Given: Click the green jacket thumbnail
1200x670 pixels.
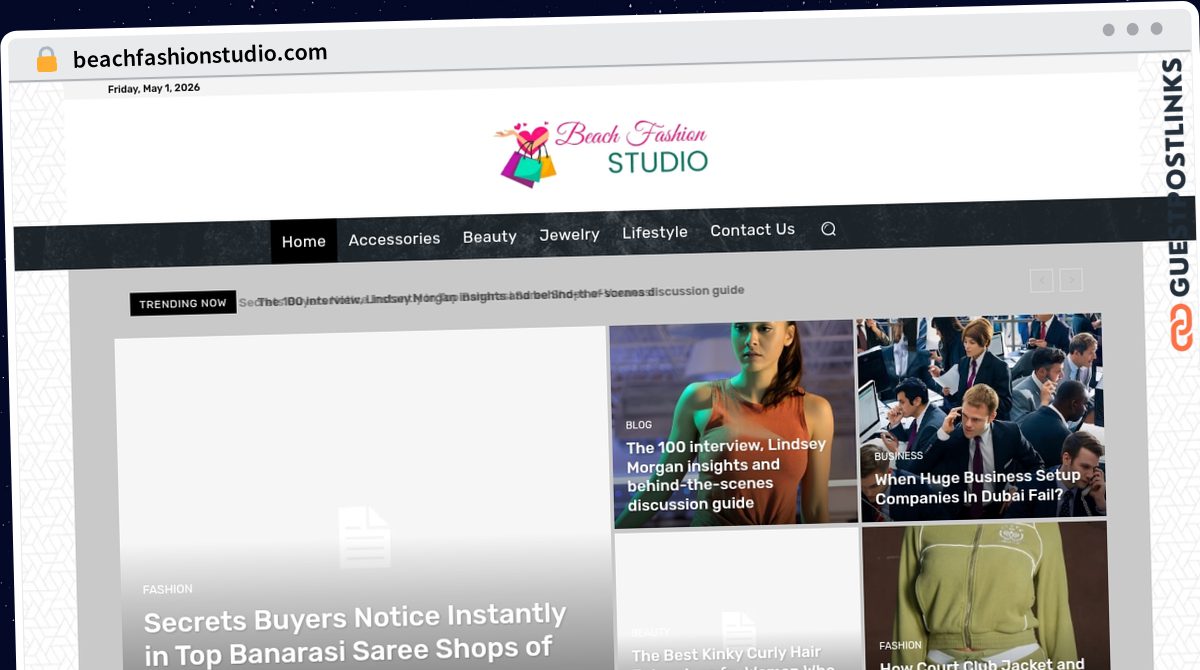Looking at the screenshot, I should click(985, 596).
